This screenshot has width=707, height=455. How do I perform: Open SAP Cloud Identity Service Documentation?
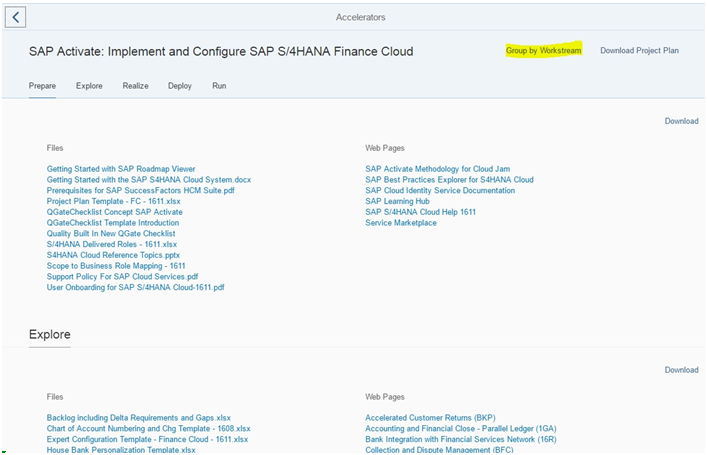[x=440, y=190]
